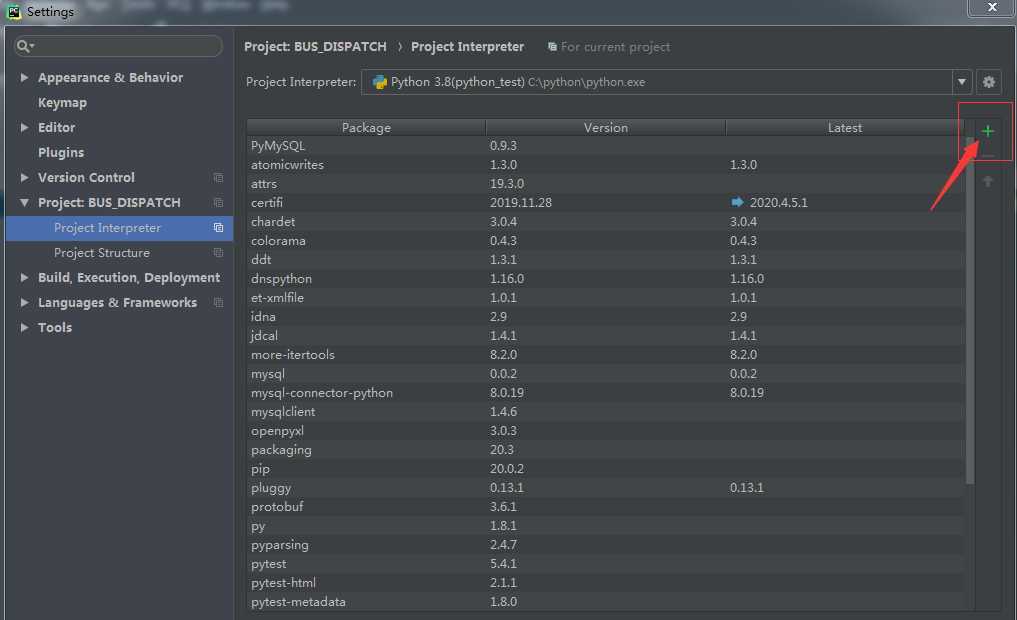
Task: Click project-level icon beside Languages & Frameworks
Action: pyautogui.click(x=219, y=303)
